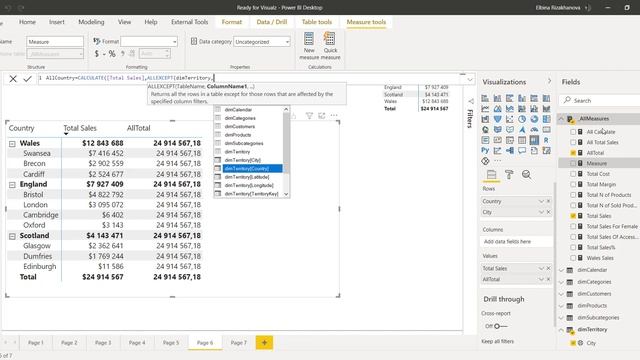Expand the dimProducts table
Image resolution: width=640 pixels, height=360 pixels.
(x=561, y=306)
